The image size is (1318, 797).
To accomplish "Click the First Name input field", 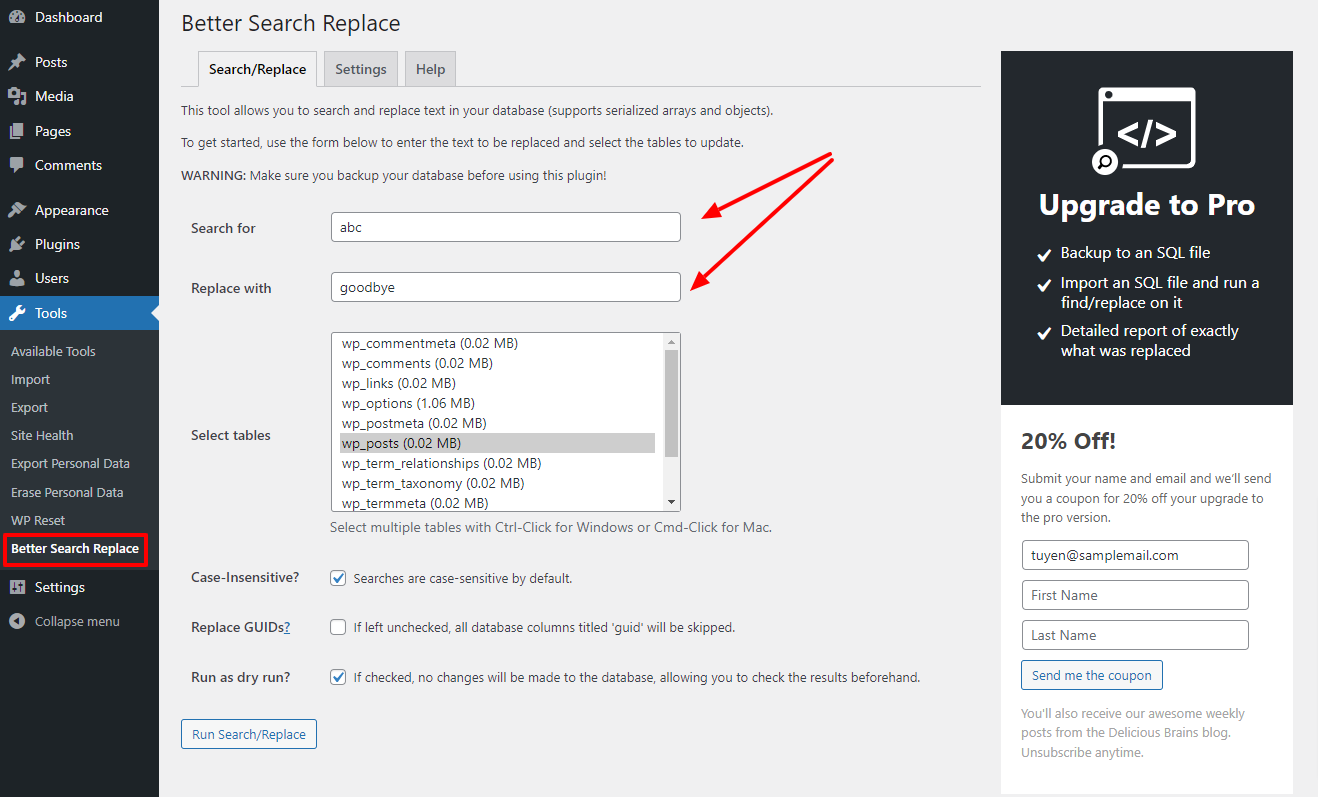I will click(x=1135, y=595).
